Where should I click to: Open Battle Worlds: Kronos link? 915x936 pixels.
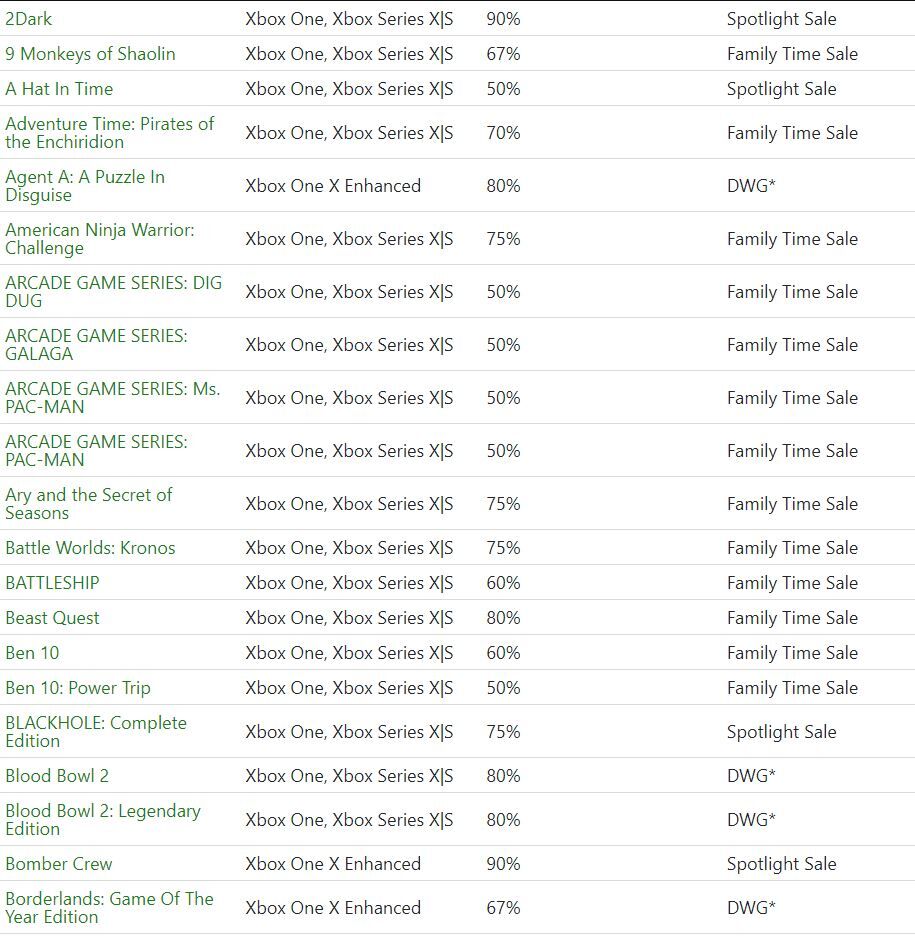(90, 548)
